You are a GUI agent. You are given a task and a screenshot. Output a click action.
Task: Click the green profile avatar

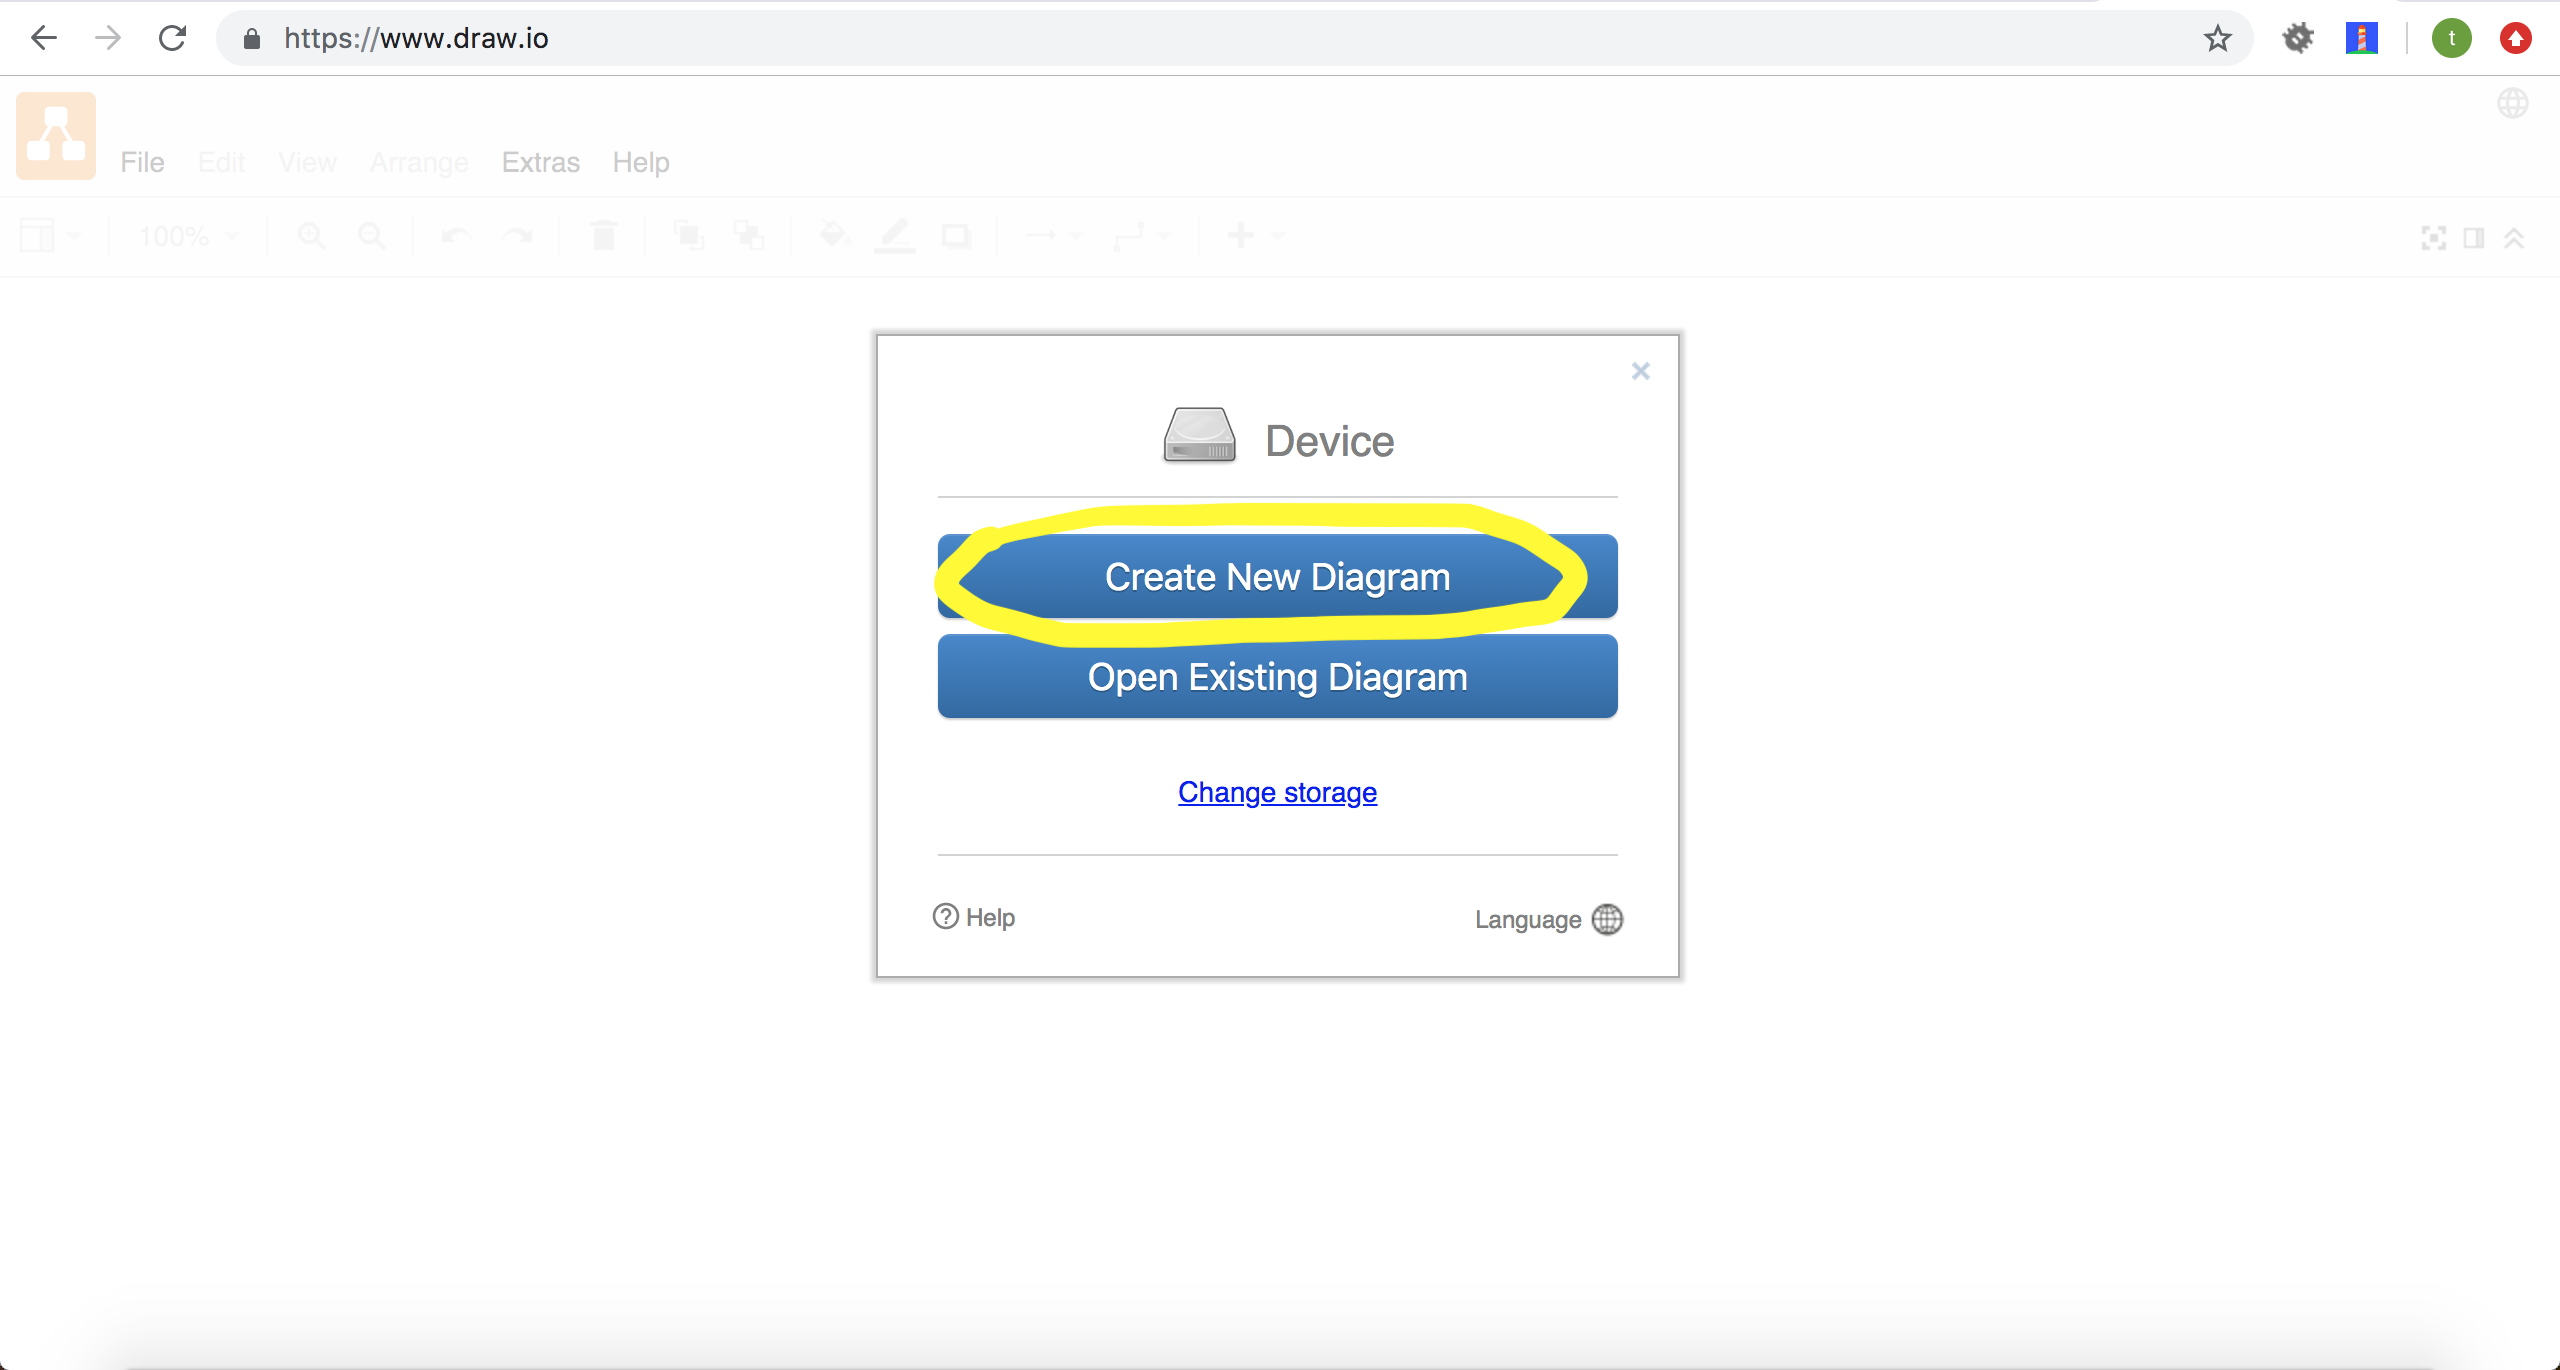pos(2451,38)
